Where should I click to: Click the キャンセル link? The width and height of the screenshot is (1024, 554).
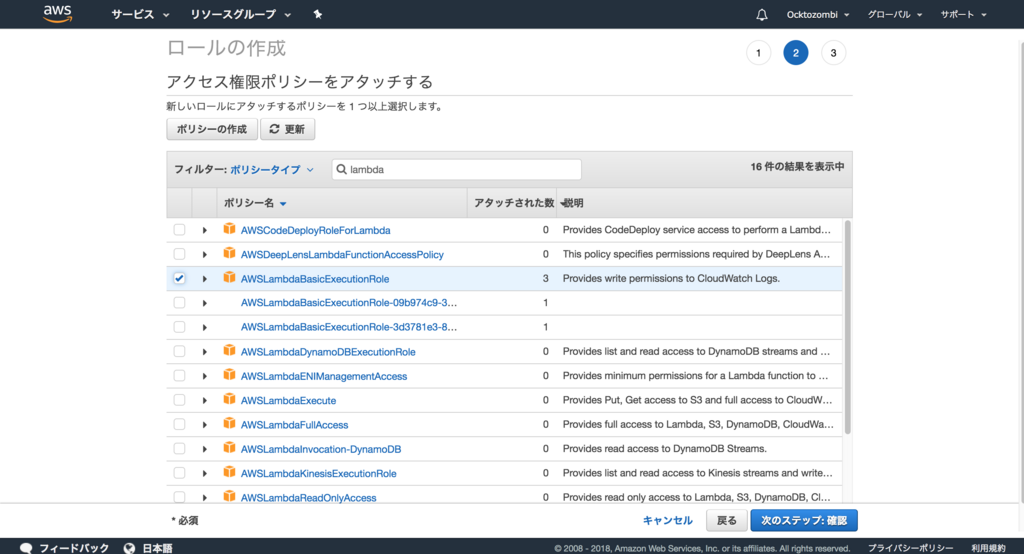coord(667,521)
